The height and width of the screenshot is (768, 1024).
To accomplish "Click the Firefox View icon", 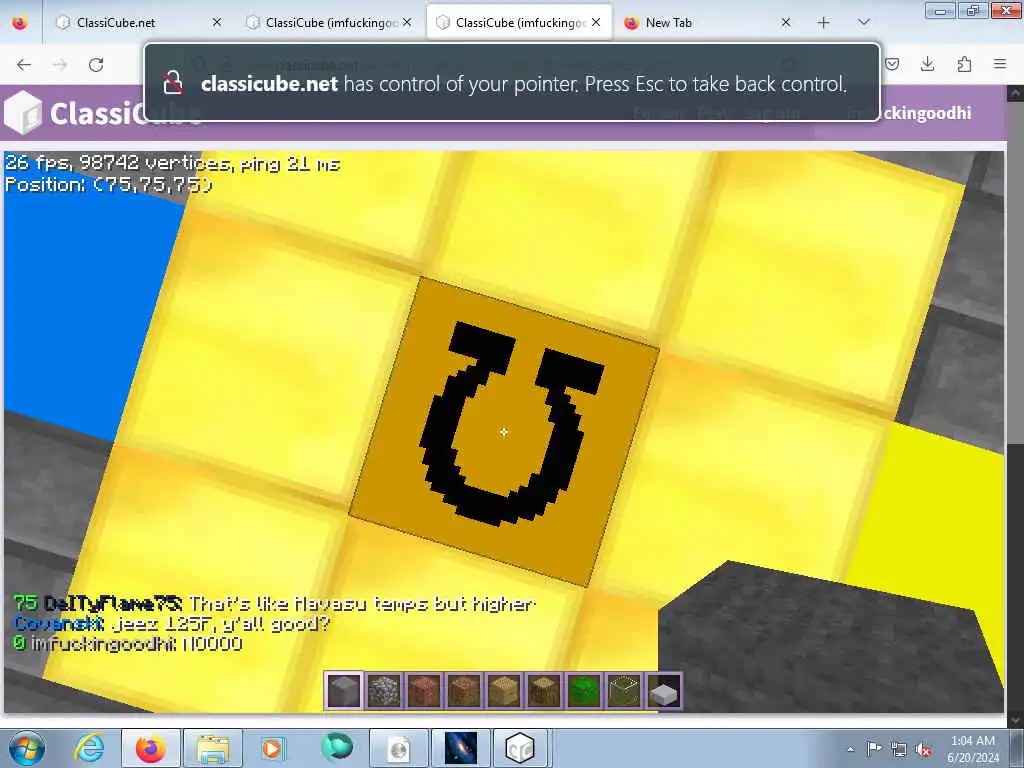I will [20, 23].
